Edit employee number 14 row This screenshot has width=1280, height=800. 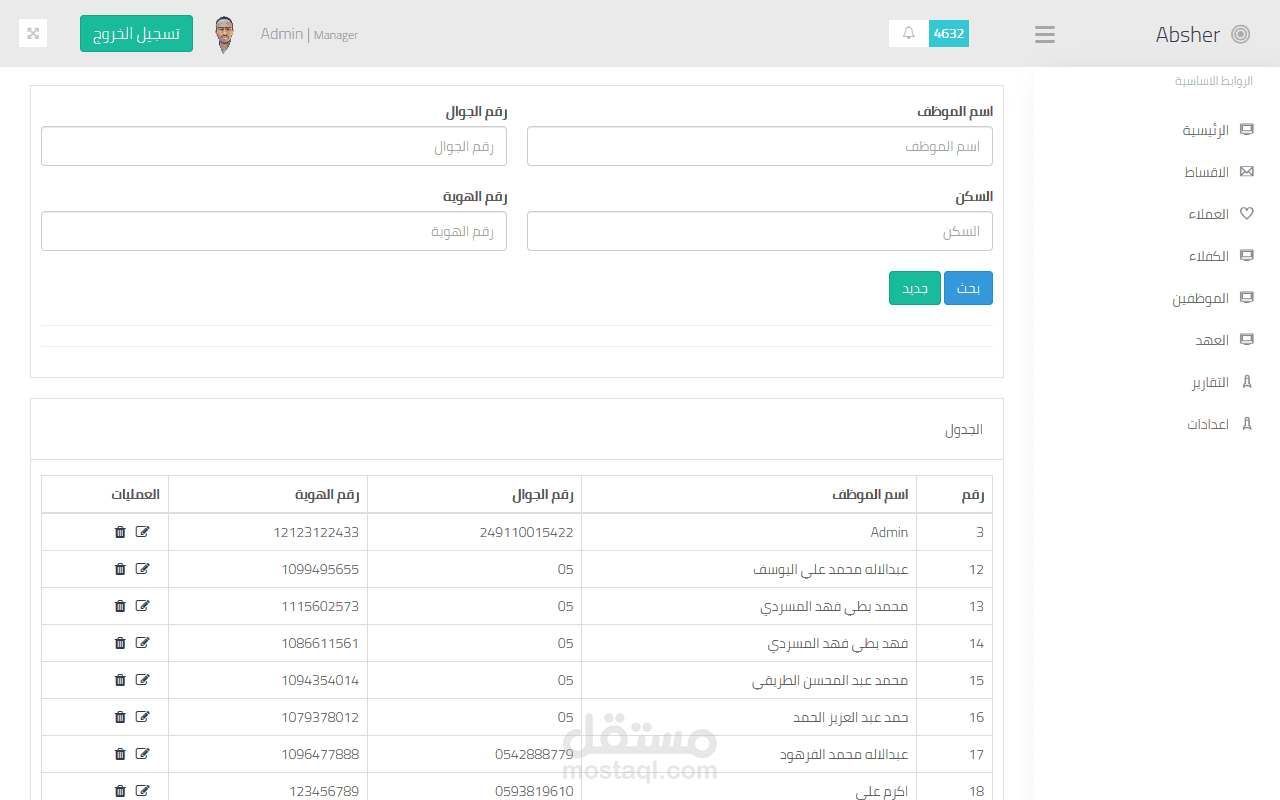(142, 643)
